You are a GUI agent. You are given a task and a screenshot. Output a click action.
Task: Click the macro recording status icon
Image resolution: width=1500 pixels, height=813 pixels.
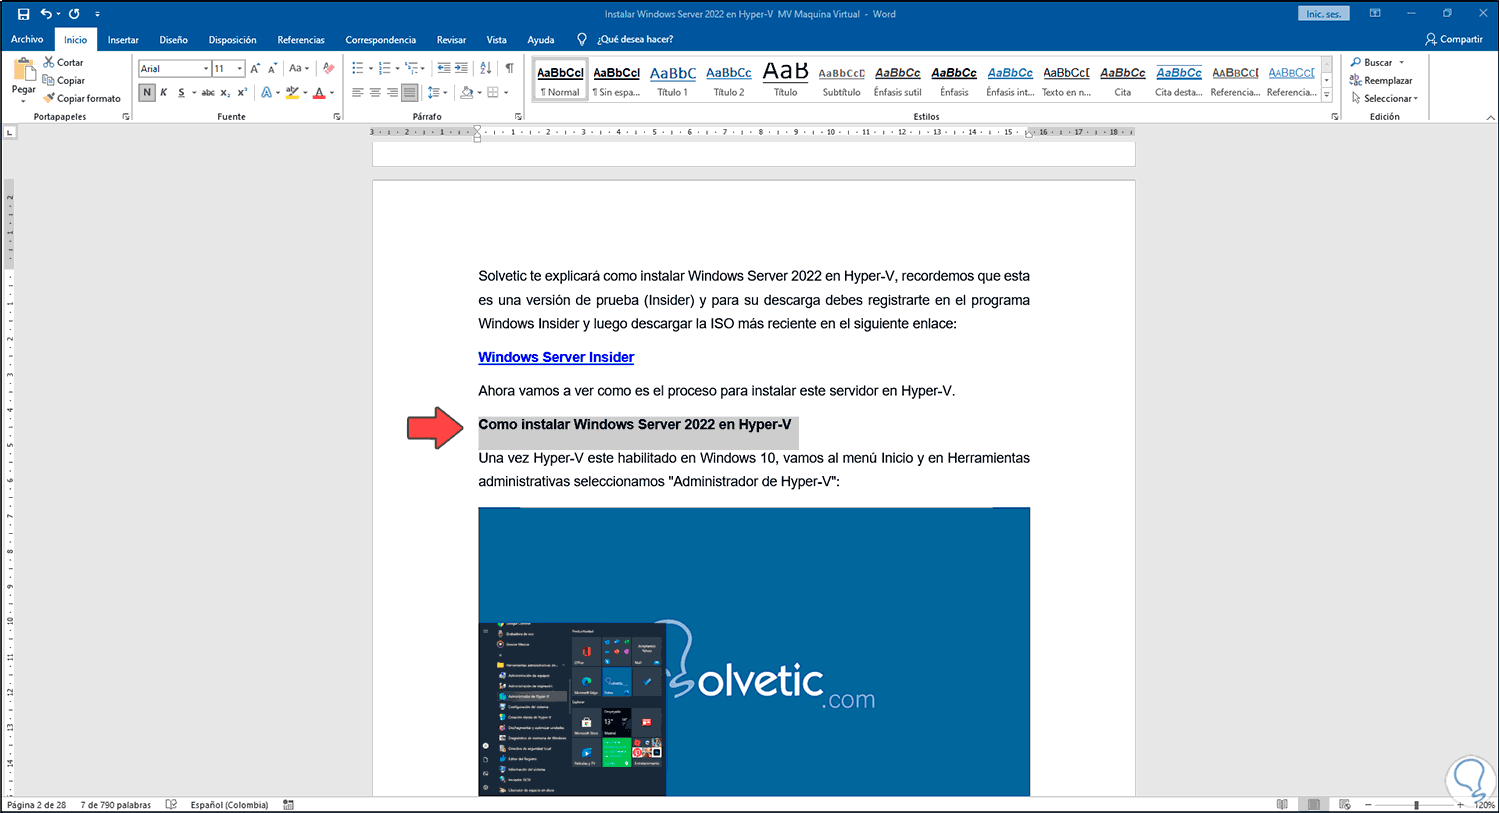pyautogui.click(x=288, y=804)
